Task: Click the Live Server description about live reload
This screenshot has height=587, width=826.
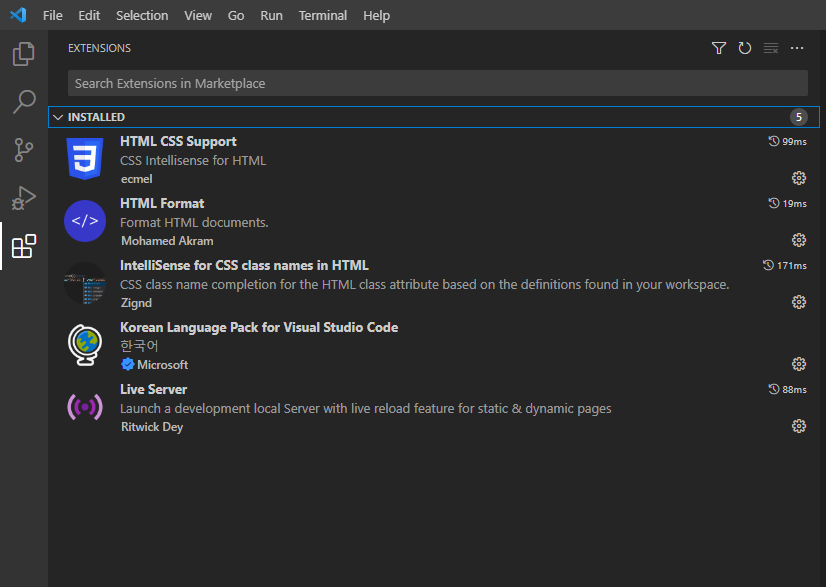Action: tap(366, 409)
